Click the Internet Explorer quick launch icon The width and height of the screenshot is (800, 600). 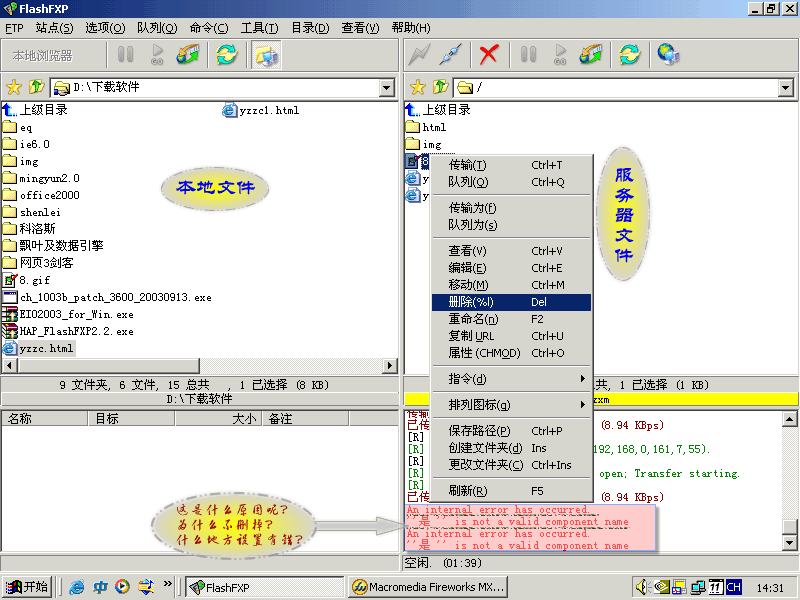coord(77,587)
